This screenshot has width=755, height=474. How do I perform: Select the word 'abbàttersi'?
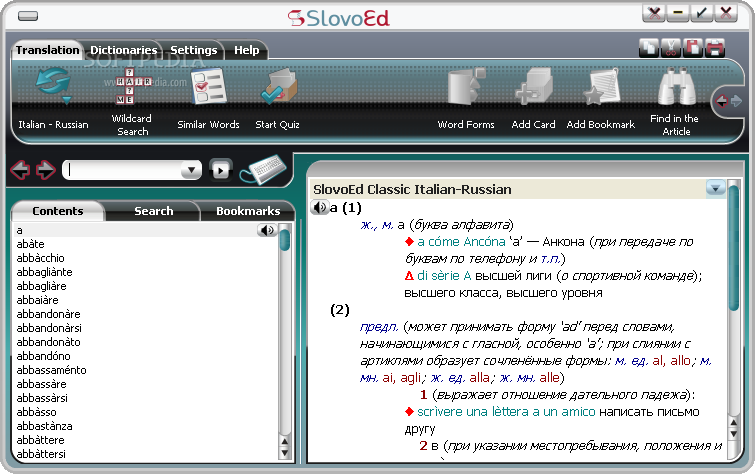41,454
